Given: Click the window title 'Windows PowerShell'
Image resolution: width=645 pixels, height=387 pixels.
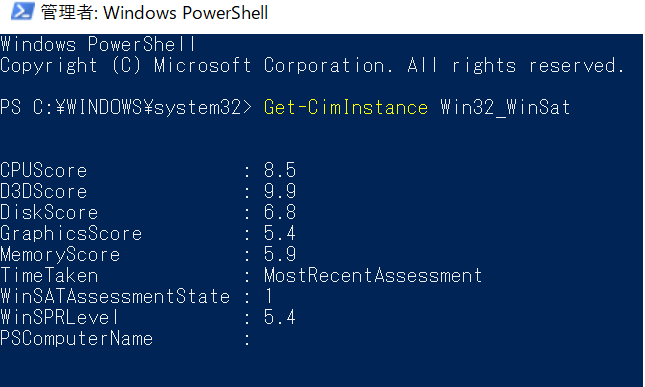Looking at the screenshot, I should pyautogui.click(x=186, y=13).
